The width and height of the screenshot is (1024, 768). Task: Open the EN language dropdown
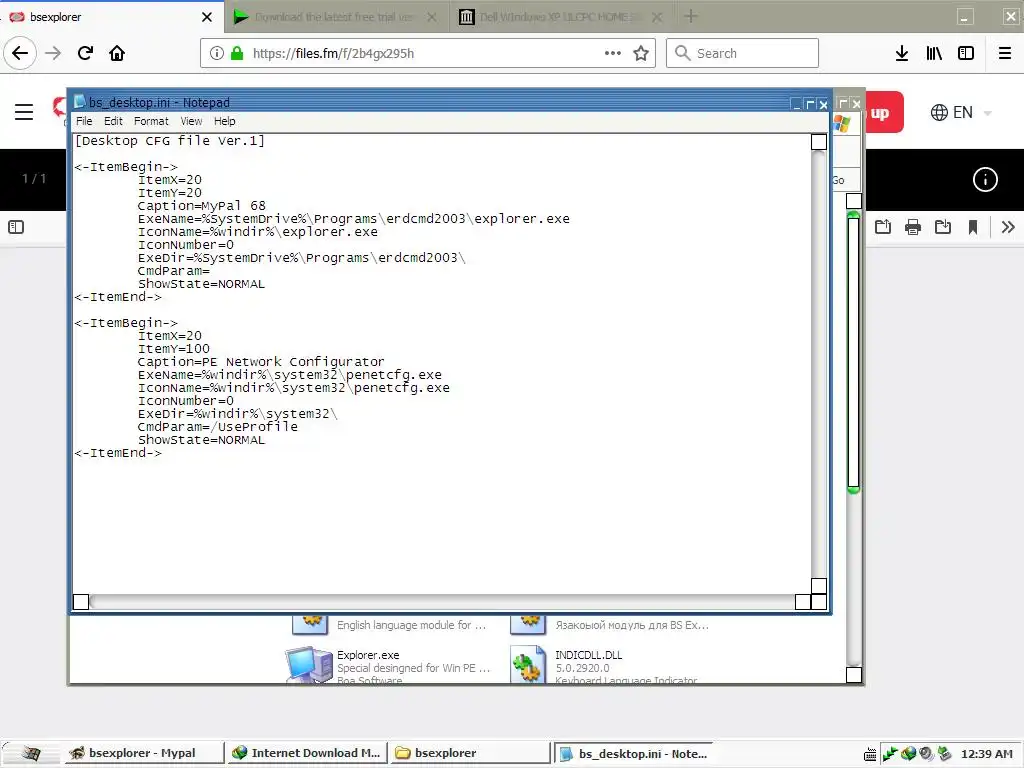point(961,112)
